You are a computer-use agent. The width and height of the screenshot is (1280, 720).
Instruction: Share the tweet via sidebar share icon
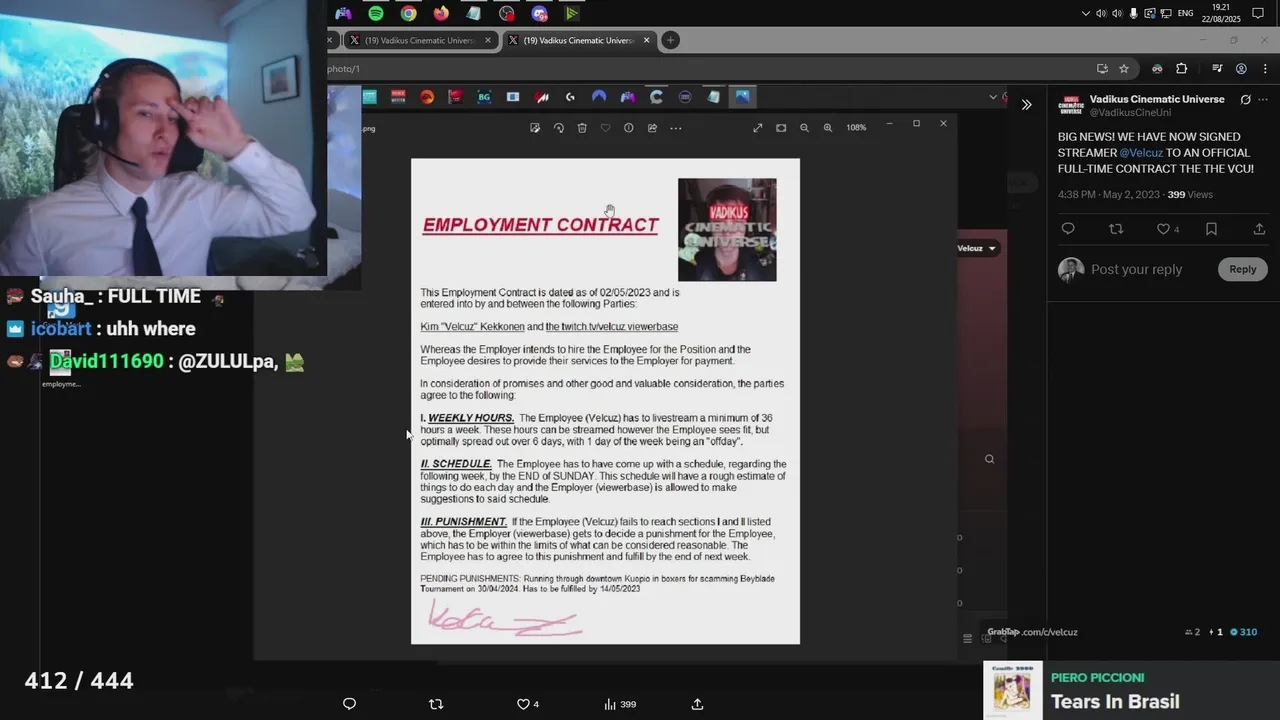click(1259, 229)
